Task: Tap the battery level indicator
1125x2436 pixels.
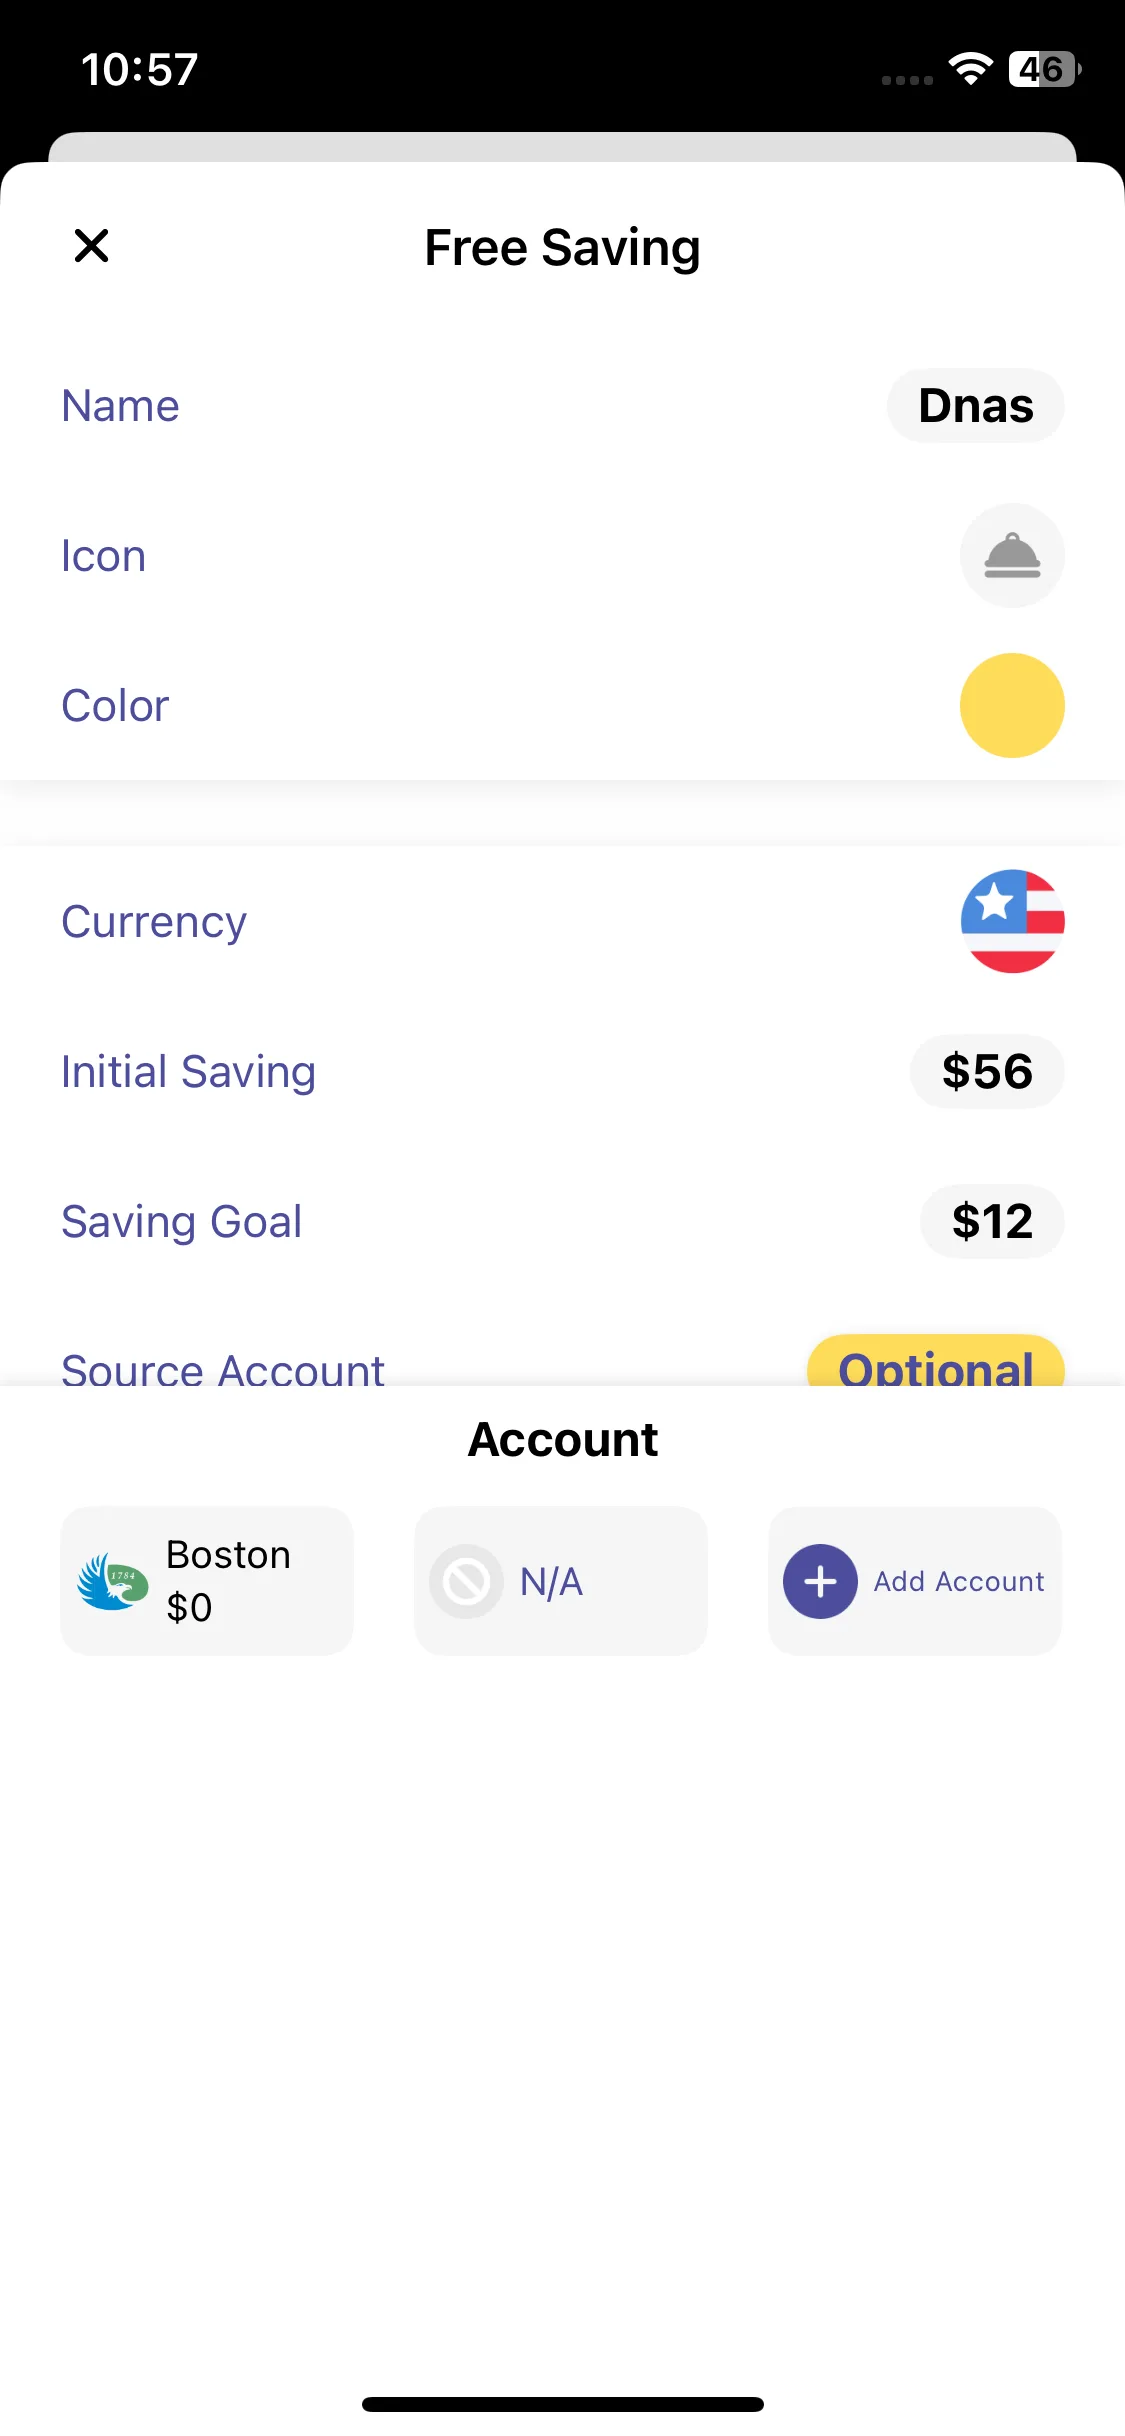Action: (1043, 69)
